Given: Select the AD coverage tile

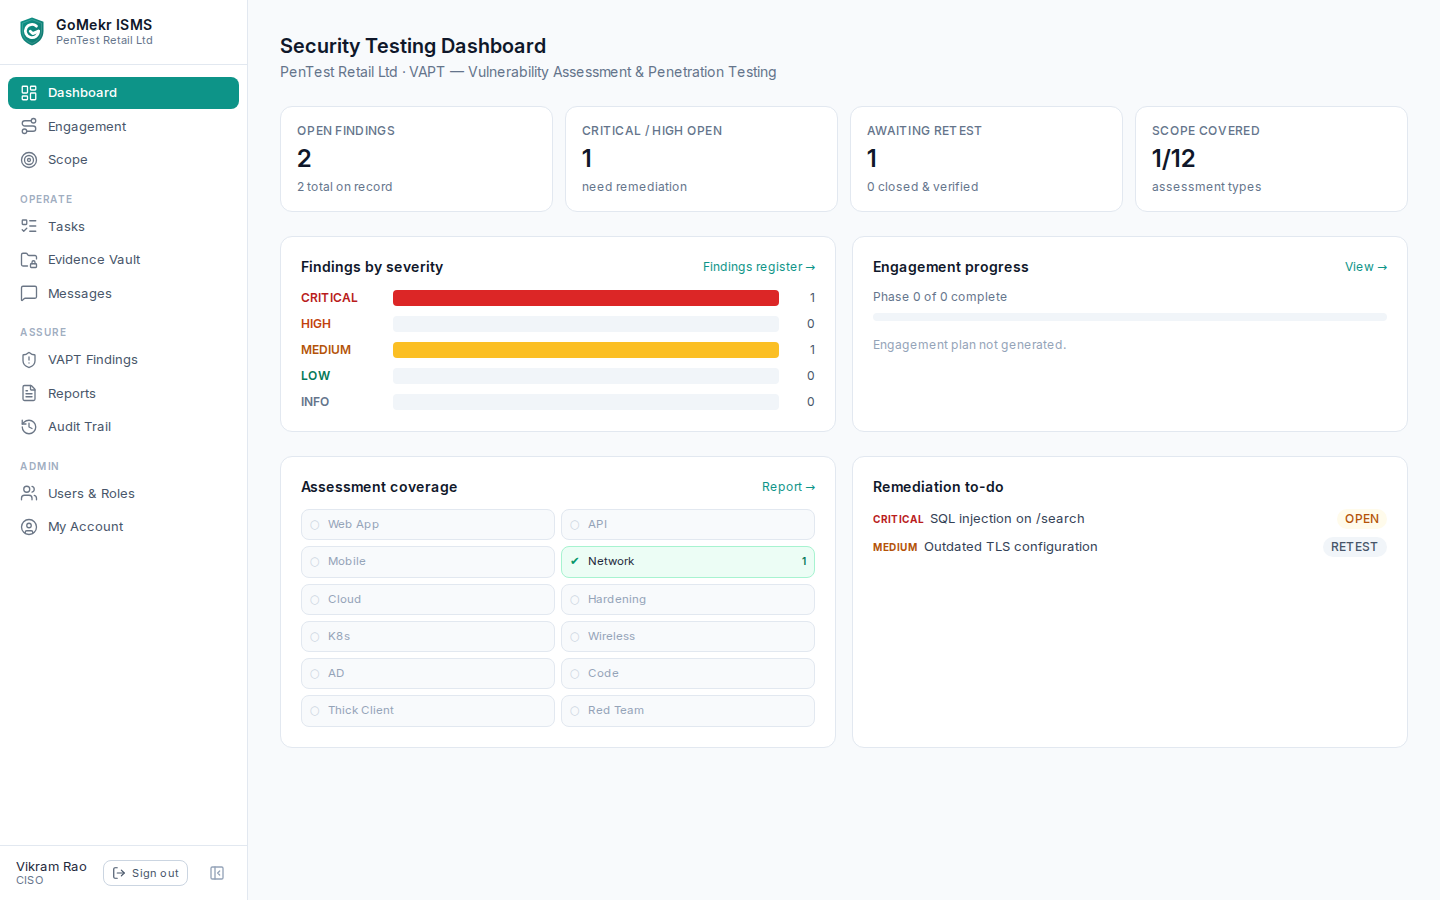Looking at the screenshot, I should [428, 673].
